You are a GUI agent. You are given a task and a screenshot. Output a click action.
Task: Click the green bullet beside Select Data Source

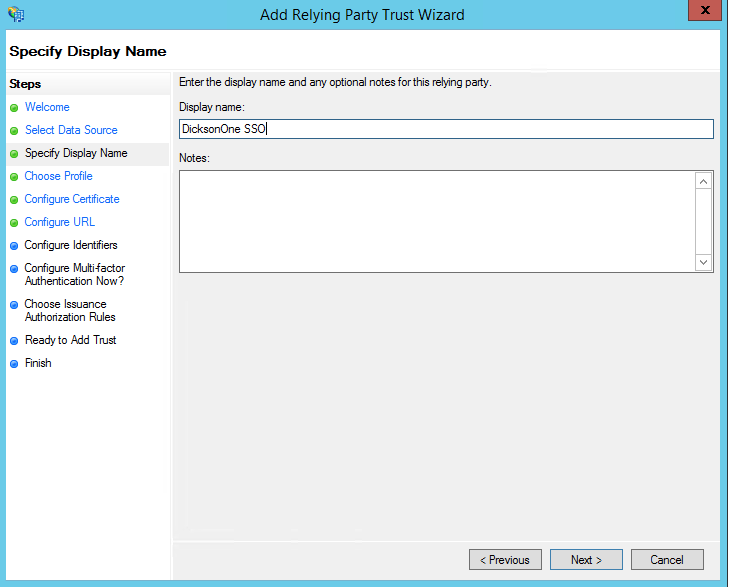14,131
